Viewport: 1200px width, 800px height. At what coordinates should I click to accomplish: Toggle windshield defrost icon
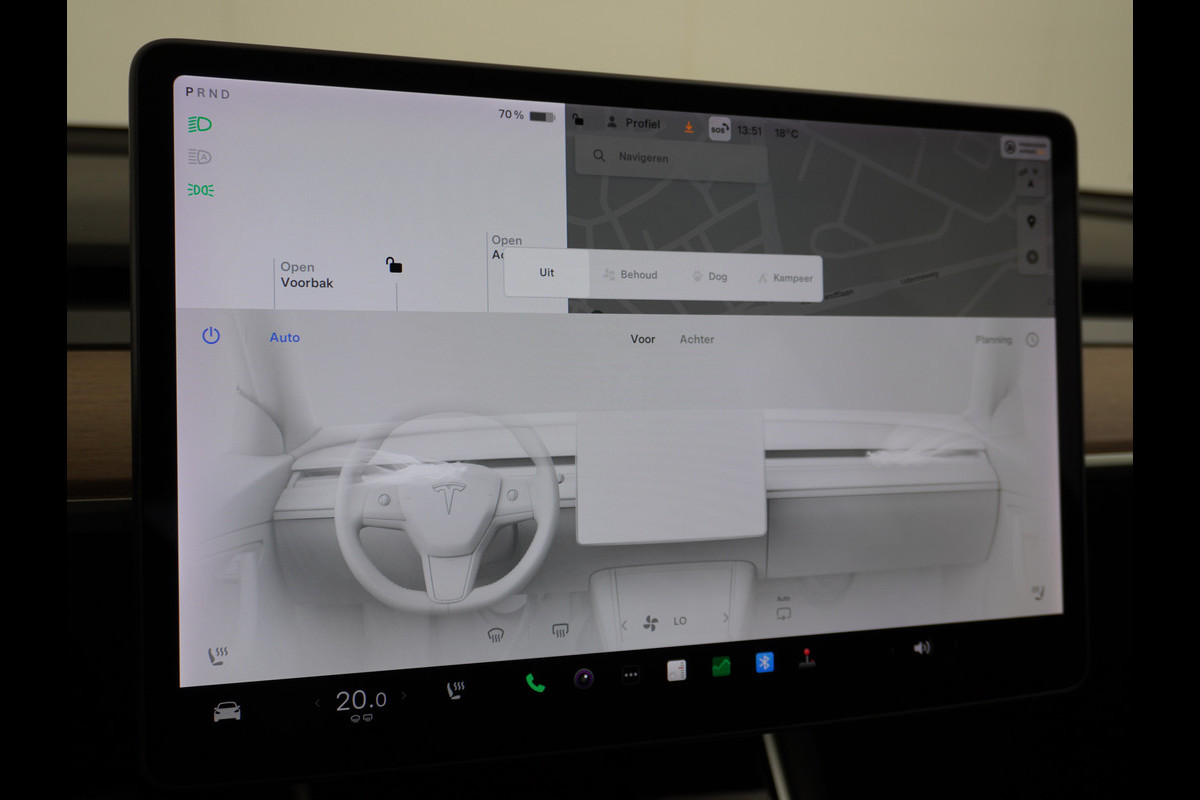click(x=495, y=634)
